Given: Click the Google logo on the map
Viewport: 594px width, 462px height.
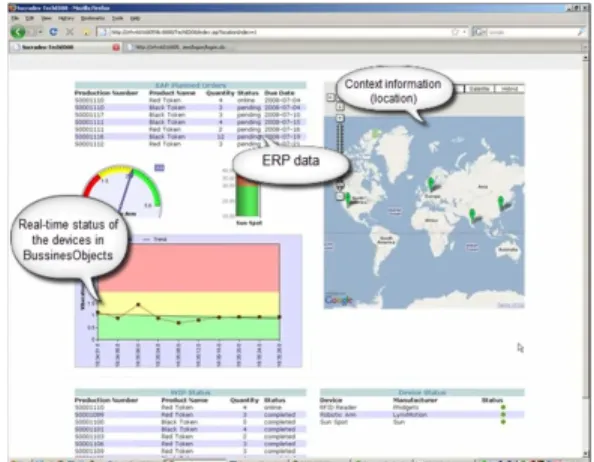Looking at the screenshot, I should (339, 300).
